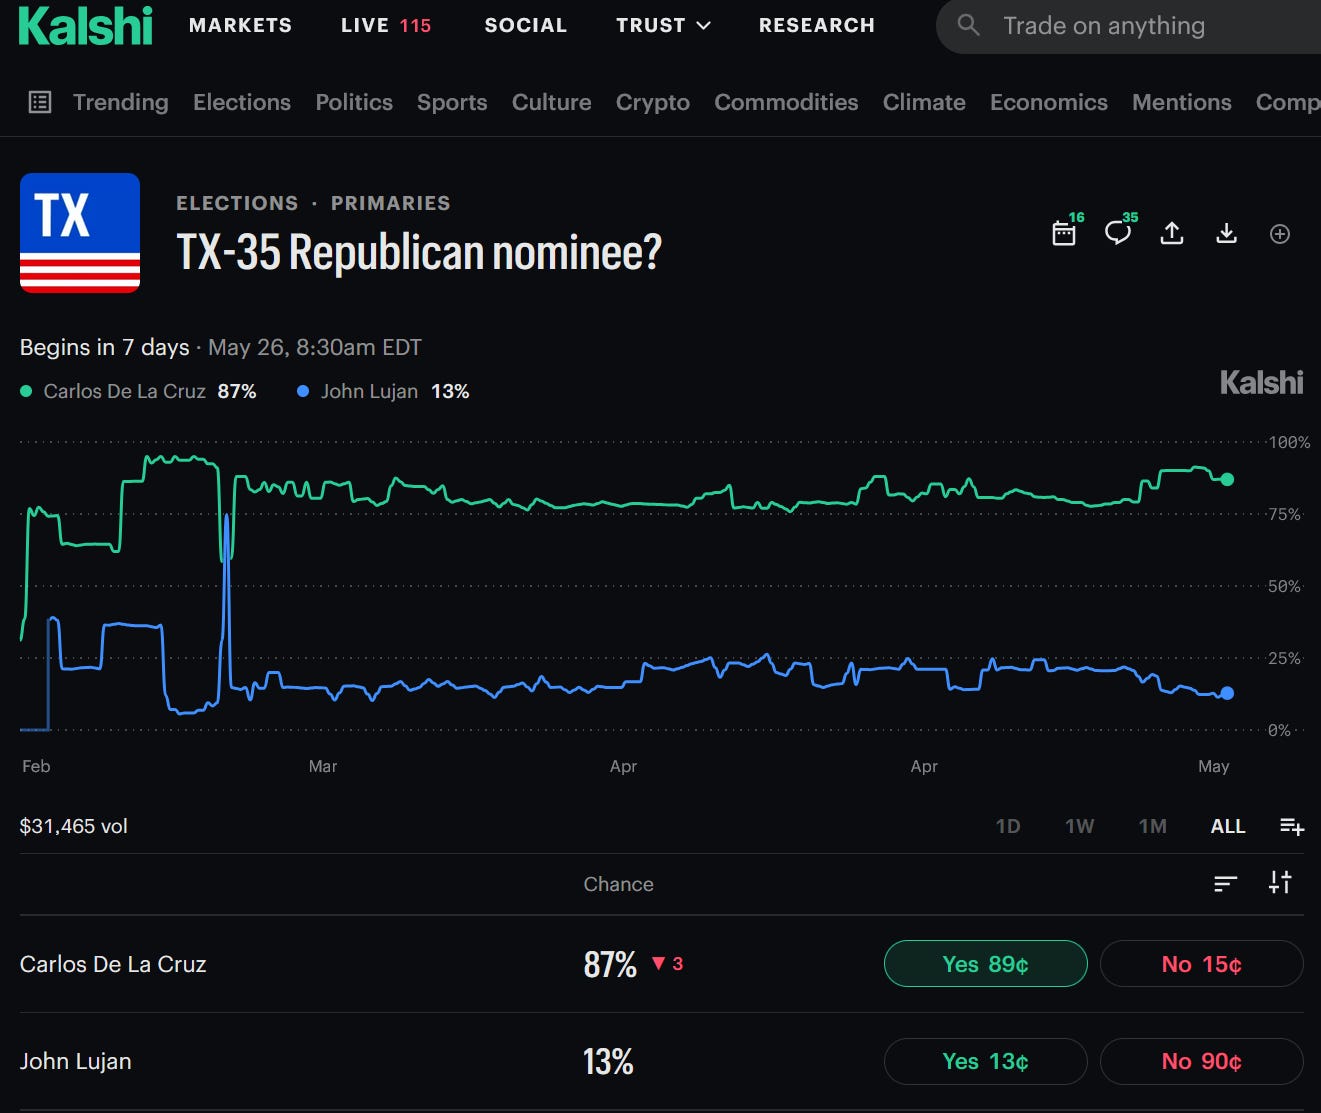Viewport: 1321px width, 1113px height.
Task: Click the Kalshi logo
Action: click(x=86, y=26)
